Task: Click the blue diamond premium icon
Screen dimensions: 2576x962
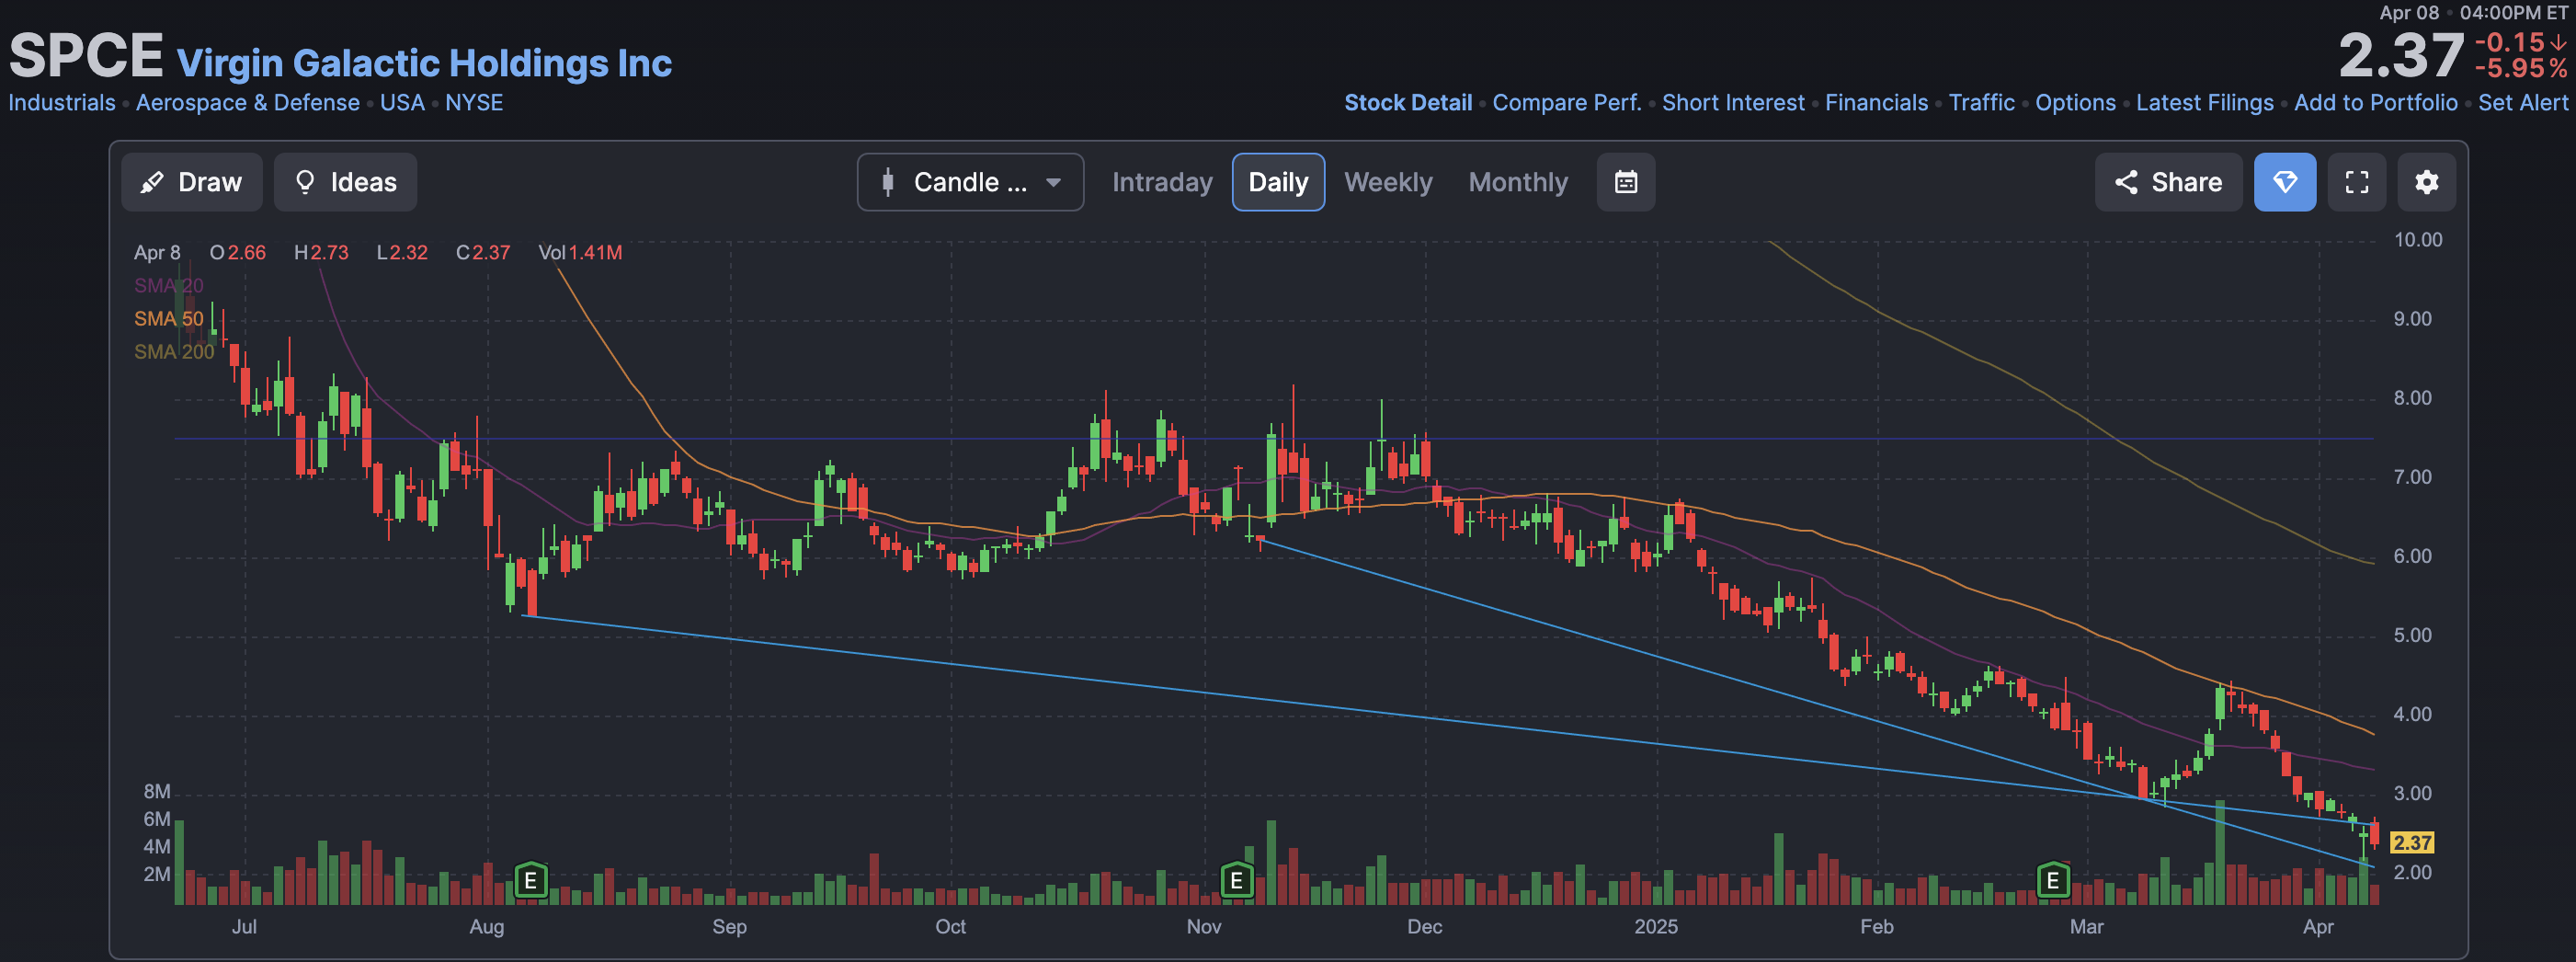Action: pos(2285,182)
